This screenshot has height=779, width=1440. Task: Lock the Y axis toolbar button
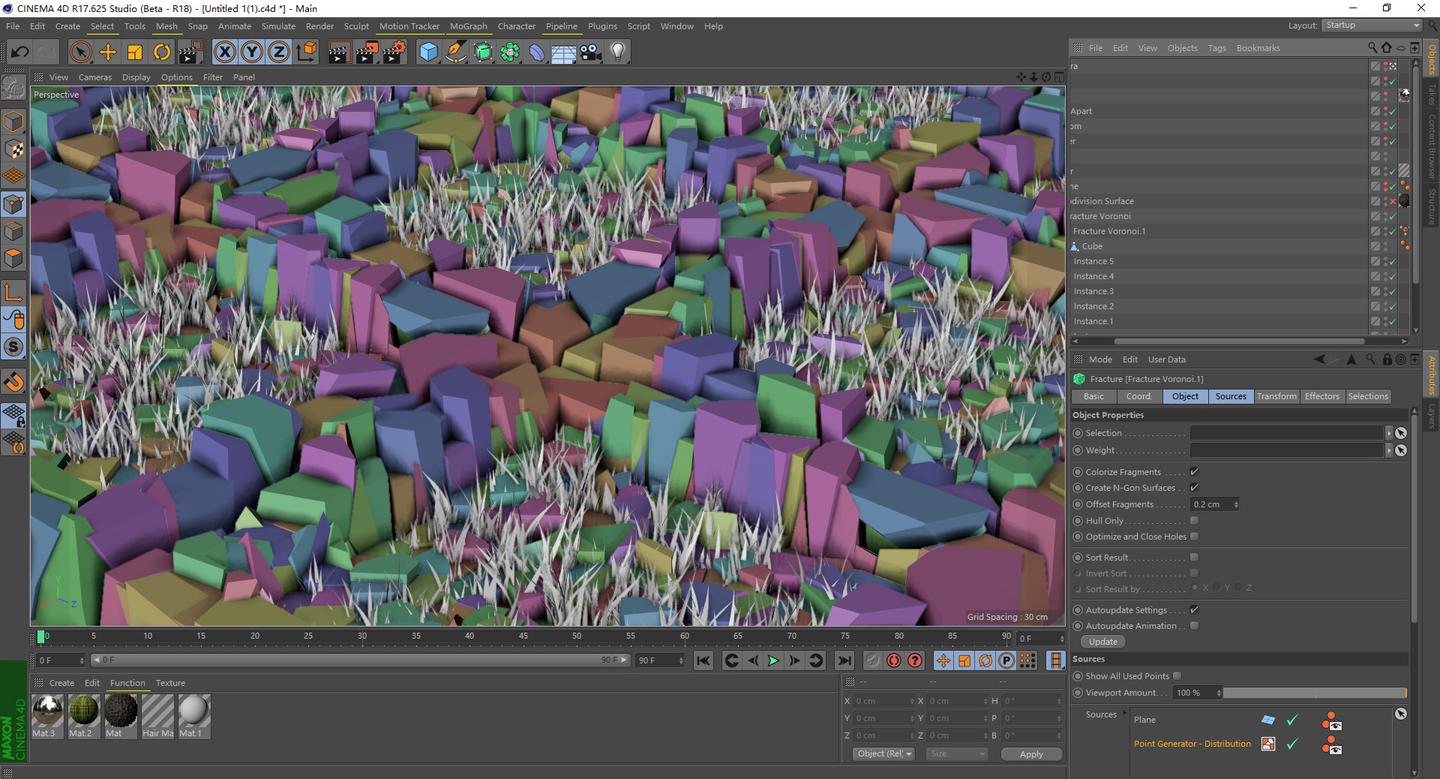click(250, 52)
